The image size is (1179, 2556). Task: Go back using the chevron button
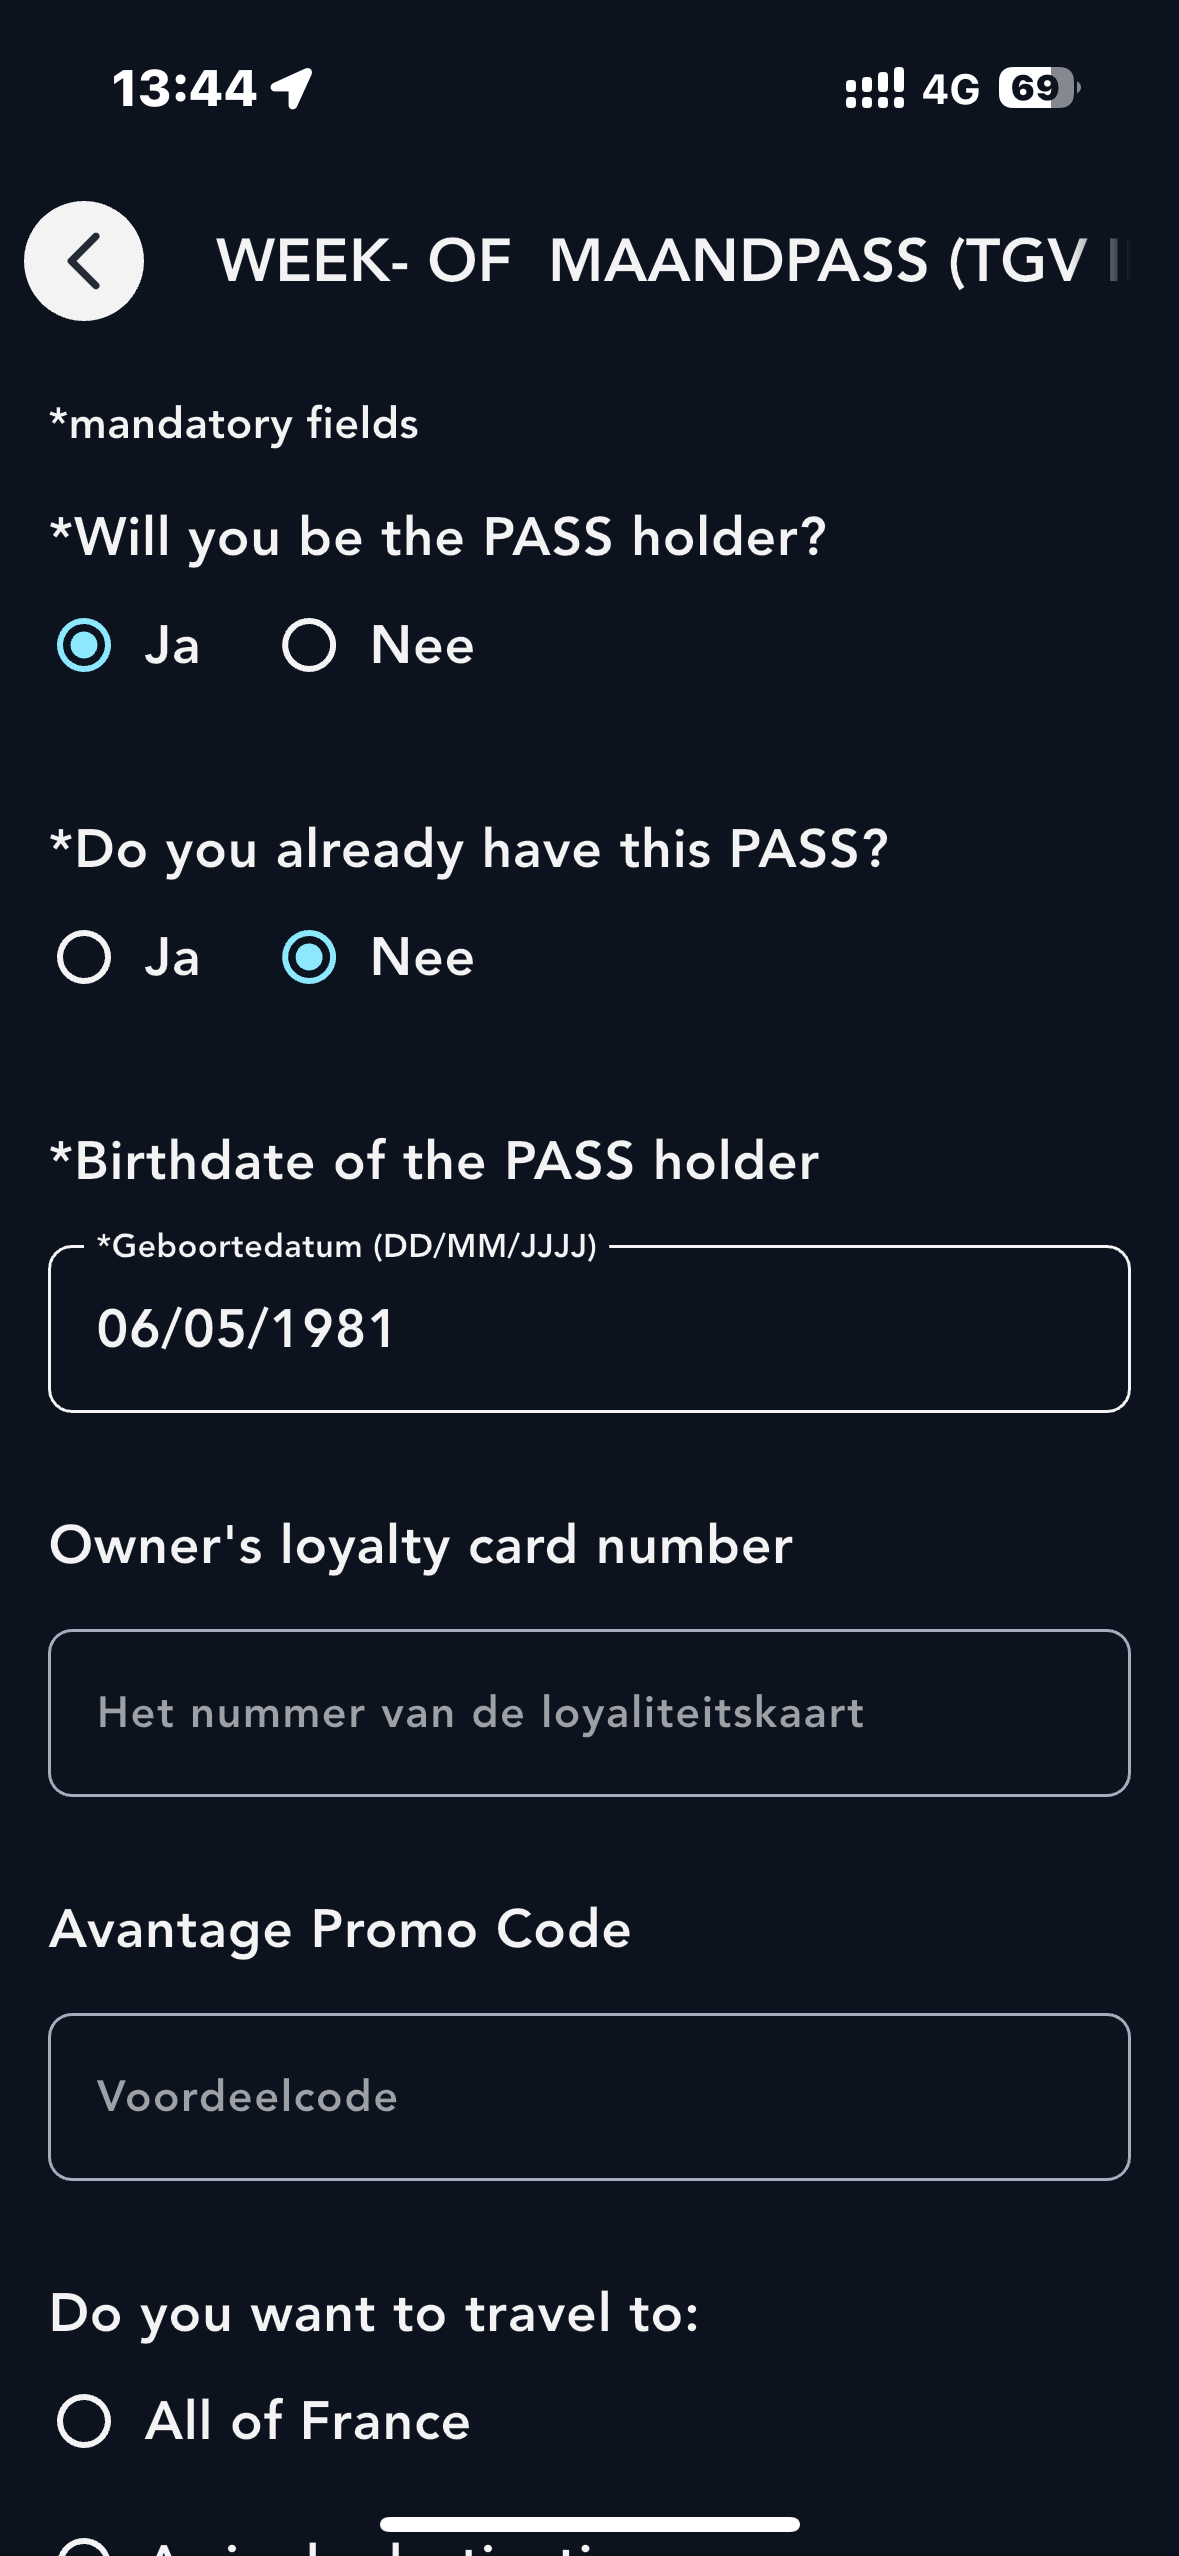pyautogui.click(x=84, y=261)
